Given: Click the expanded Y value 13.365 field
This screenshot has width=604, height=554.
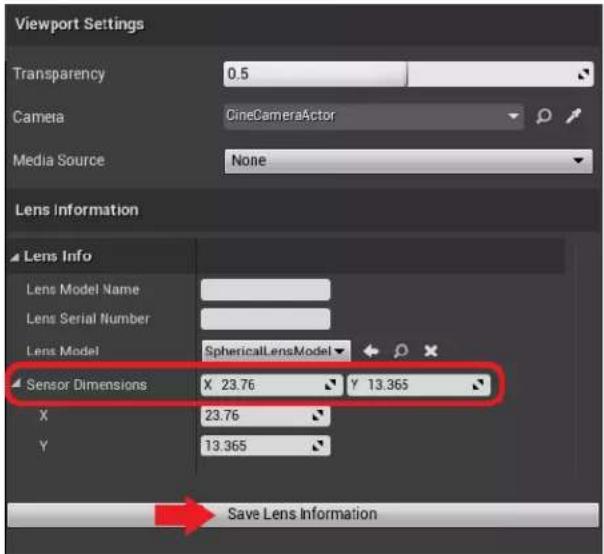Looking at the screenshot, I should point(265,446).
